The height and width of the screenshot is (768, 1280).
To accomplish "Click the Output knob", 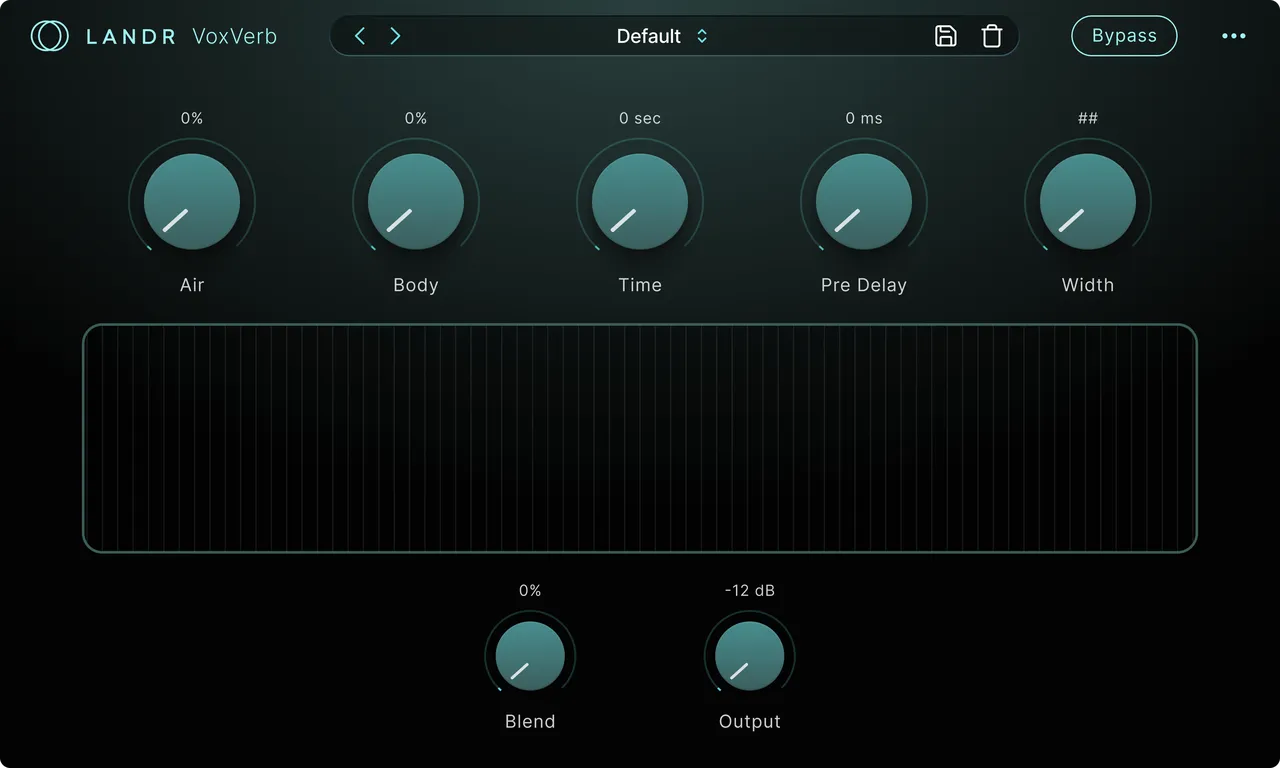I will (x=750, y=656).
